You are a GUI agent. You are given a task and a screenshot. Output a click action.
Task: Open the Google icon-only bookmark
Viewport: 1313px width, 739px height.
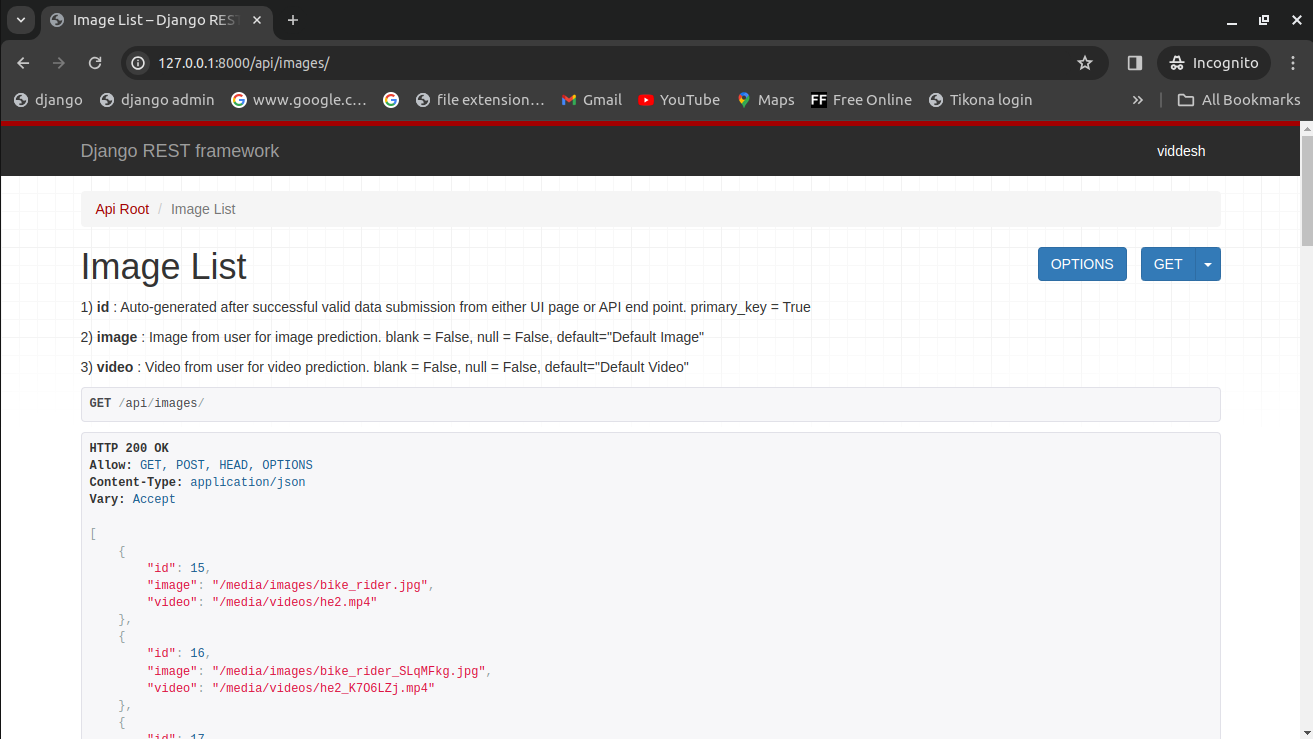[391, 100]
